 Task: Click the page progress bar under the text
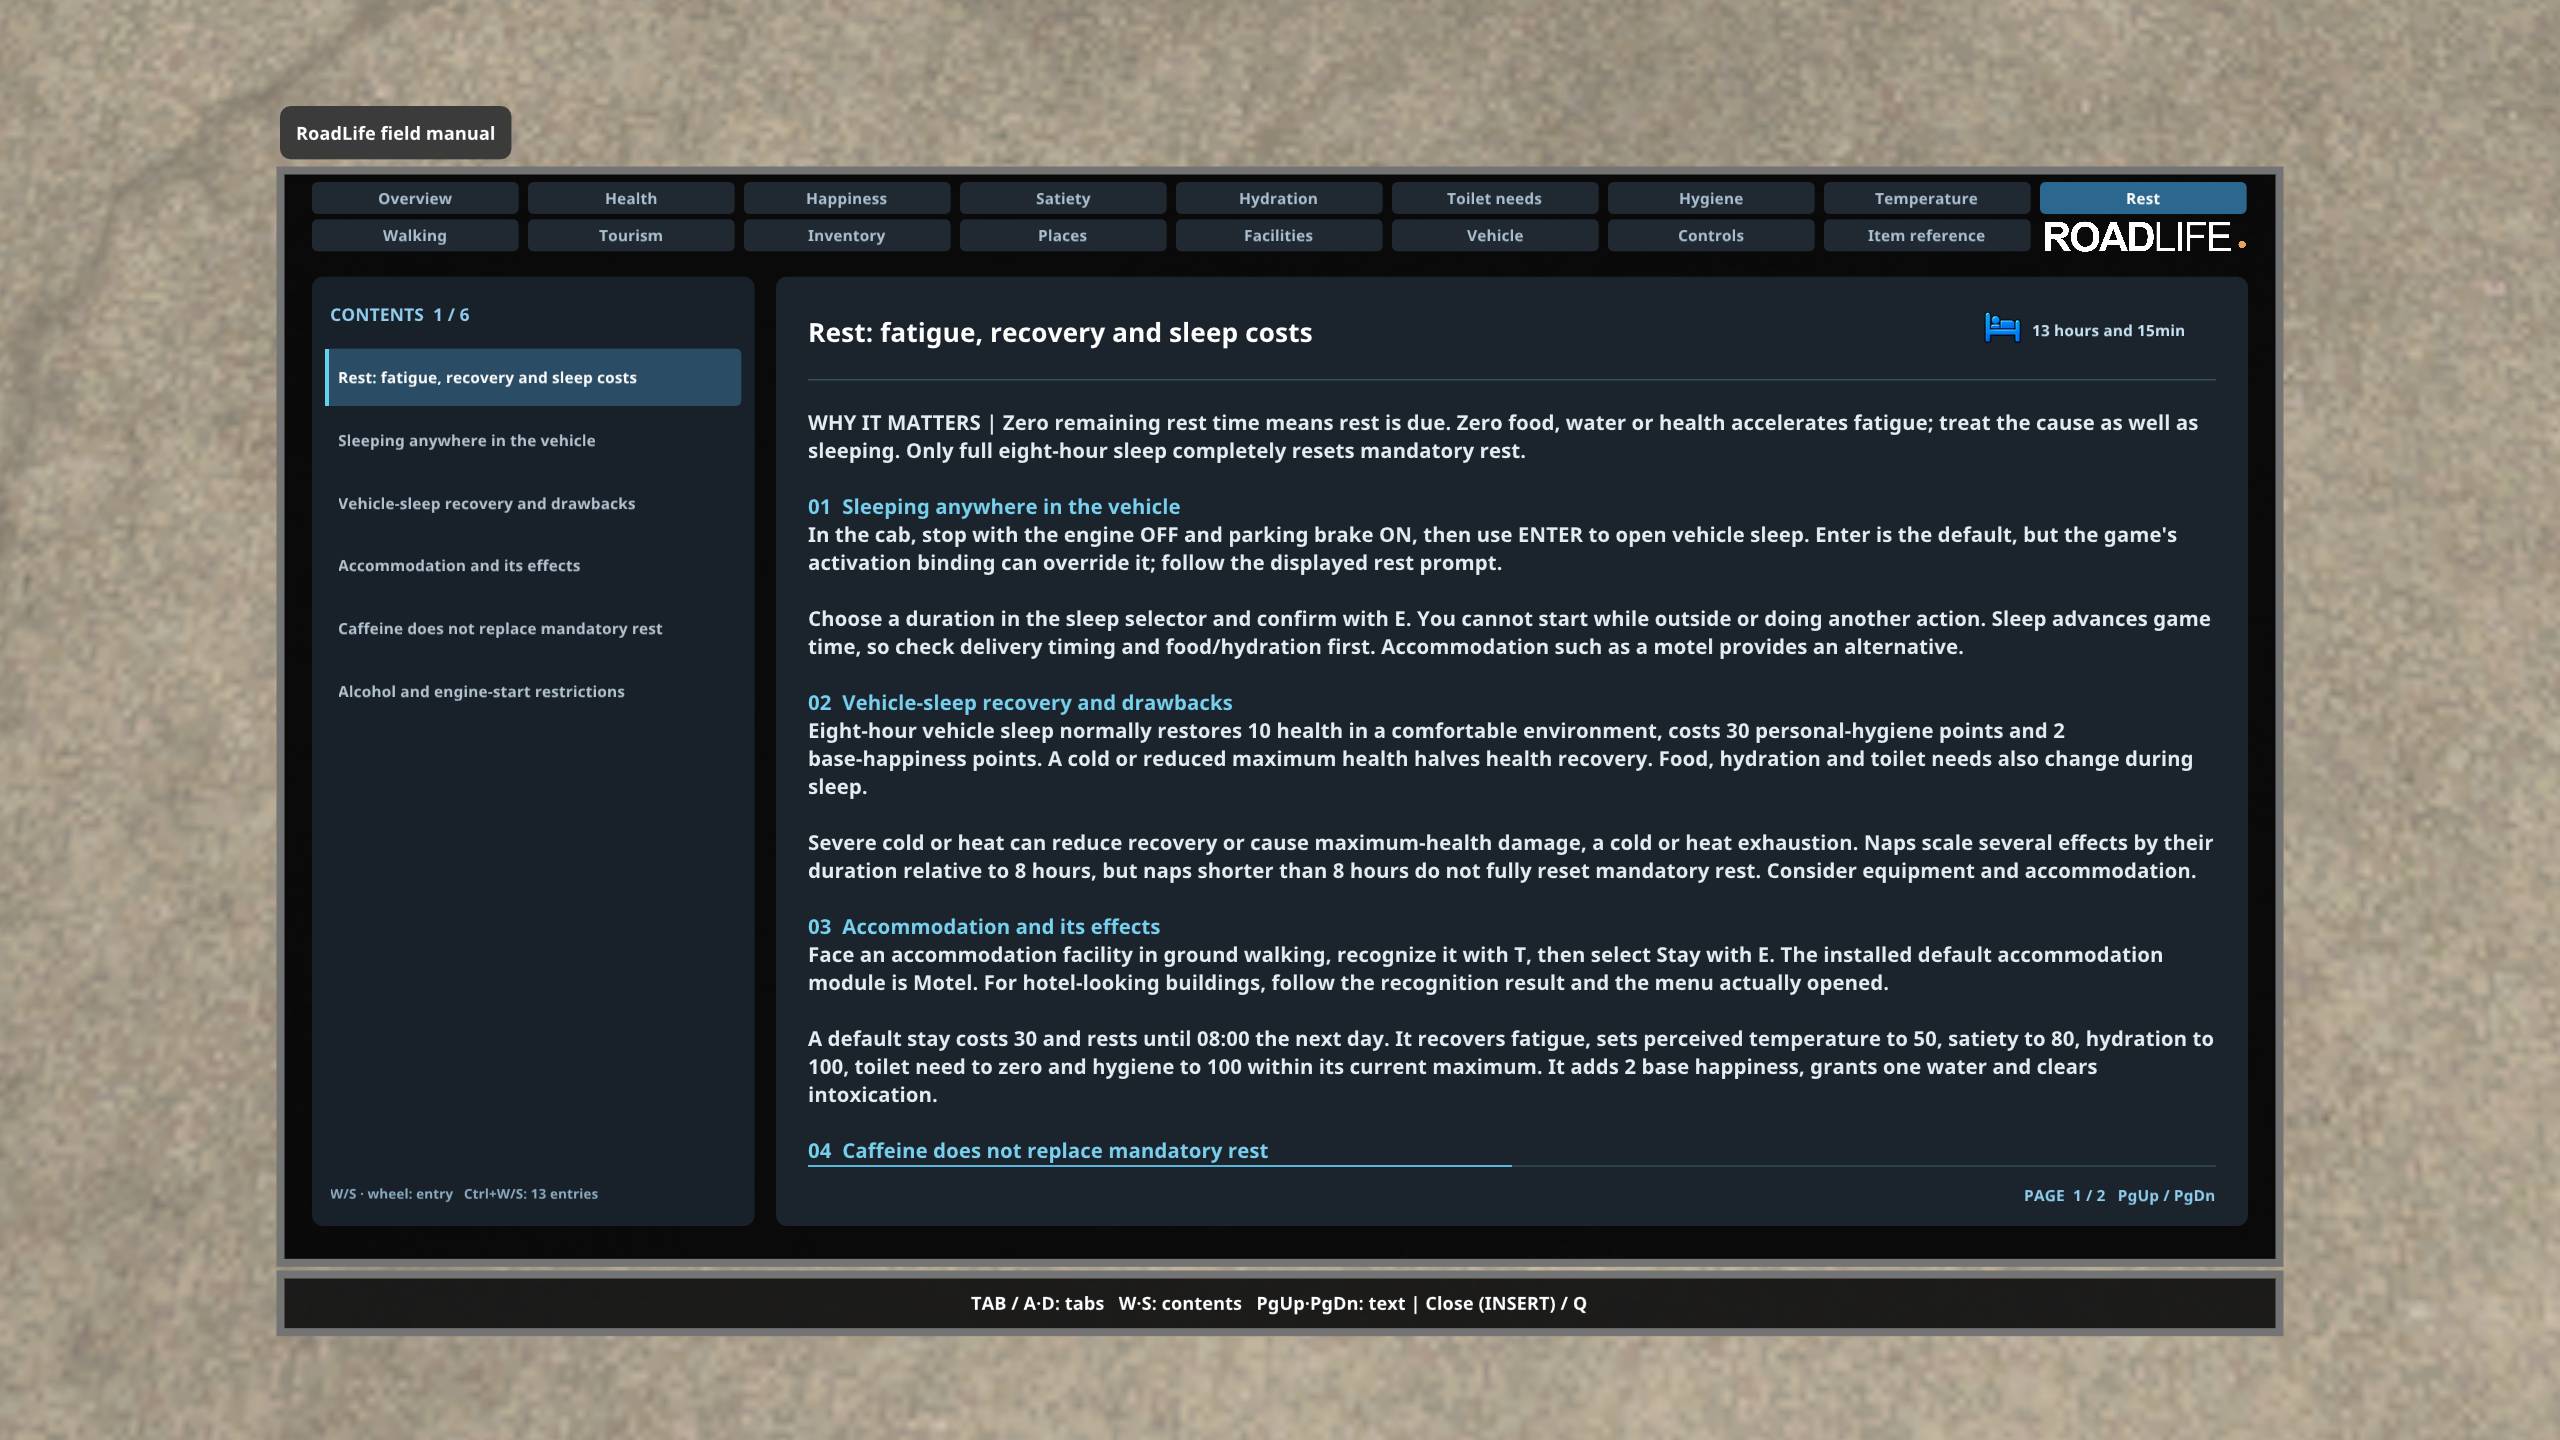1512,1166
